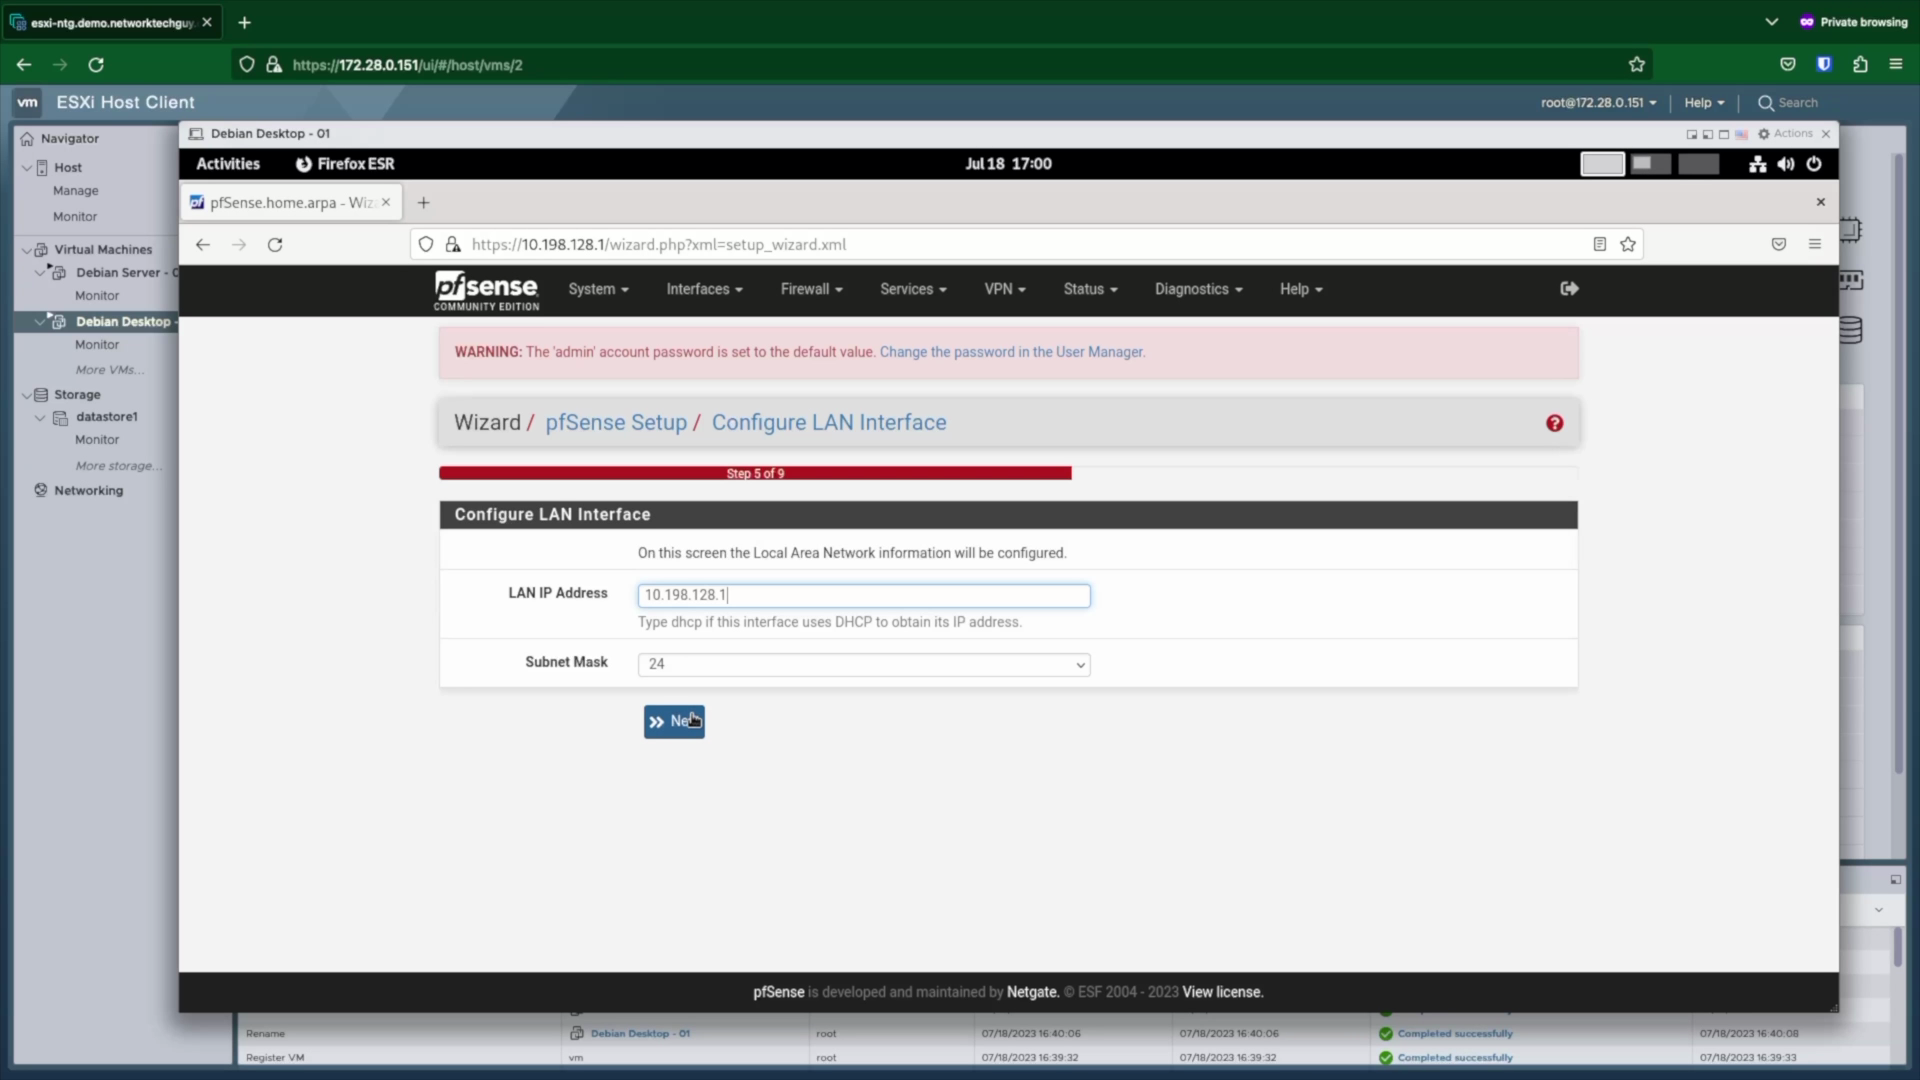Open new tab in outer browser

click(x=244, y=22)
